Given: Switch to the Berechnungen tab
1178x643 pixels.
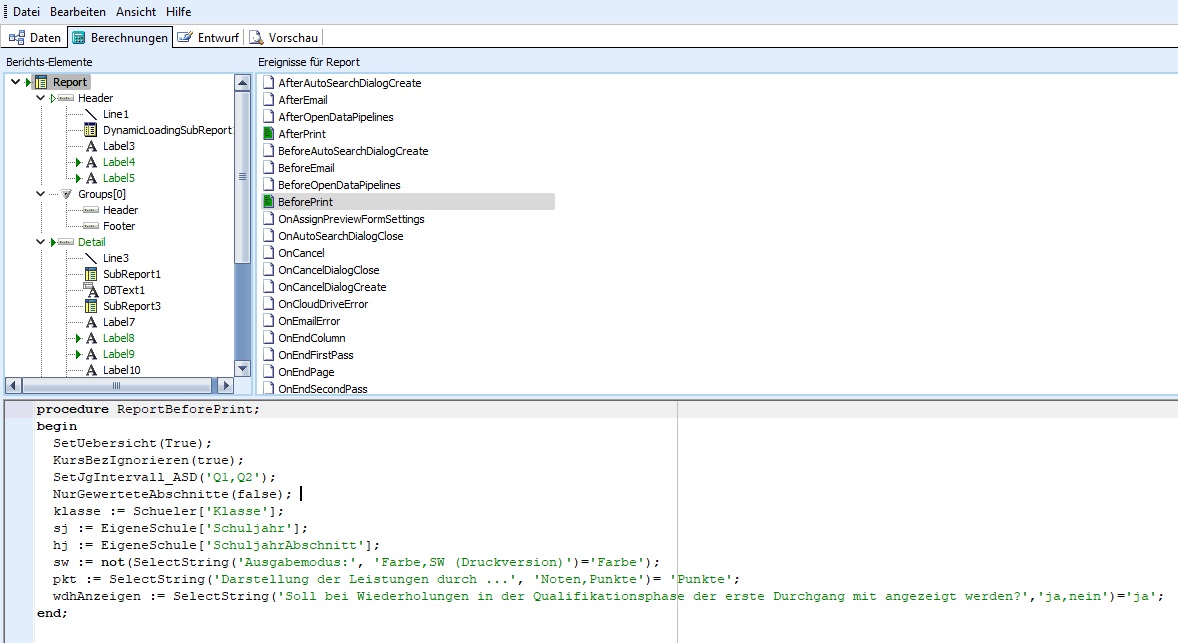Looking at the screenshot, I should tap(120, 38).
